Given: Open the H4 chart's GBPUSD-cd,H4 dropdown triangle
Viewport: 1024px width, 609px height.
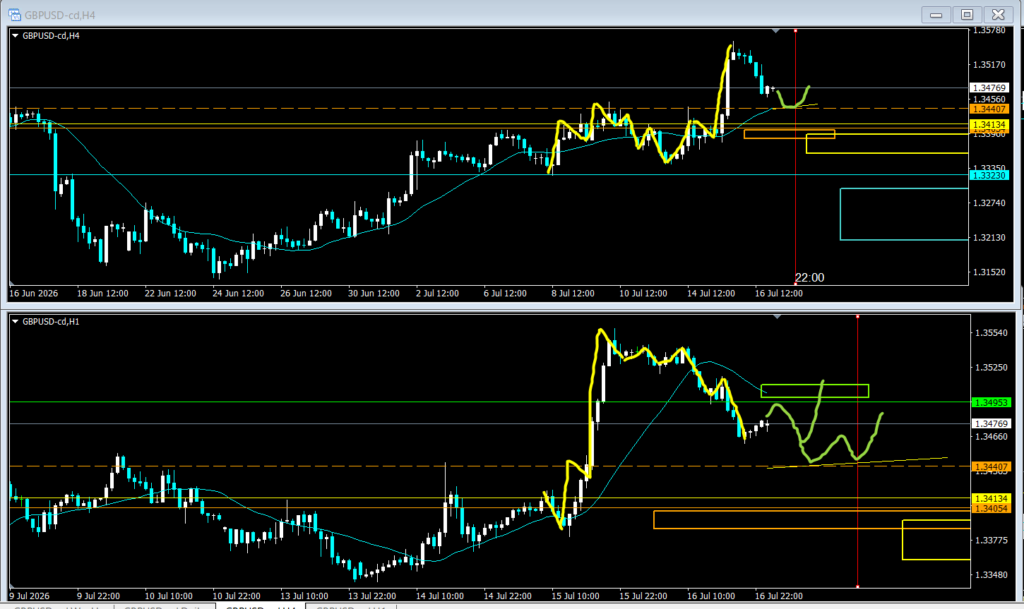Looking at the screenshot, I should 15,36.
